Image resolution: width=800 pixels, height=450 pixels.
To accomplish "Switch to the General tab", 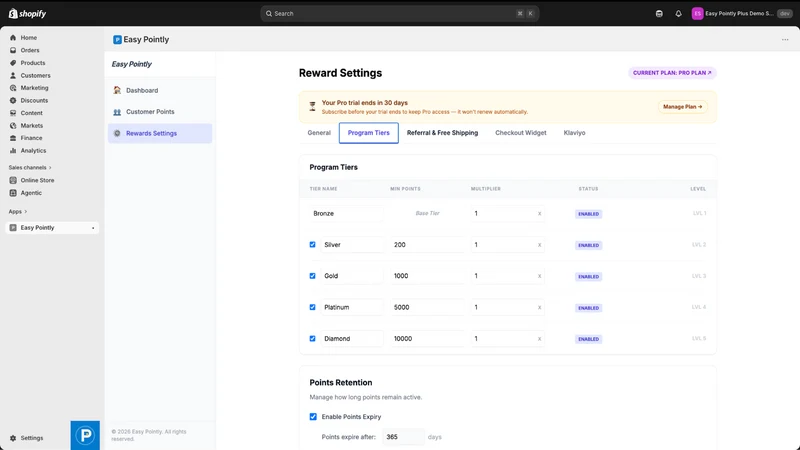I will point(319,133).
